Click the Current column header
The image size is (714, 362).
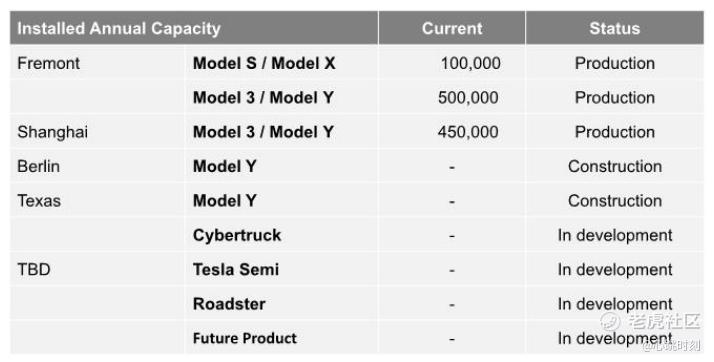click(x=452, y=28)
